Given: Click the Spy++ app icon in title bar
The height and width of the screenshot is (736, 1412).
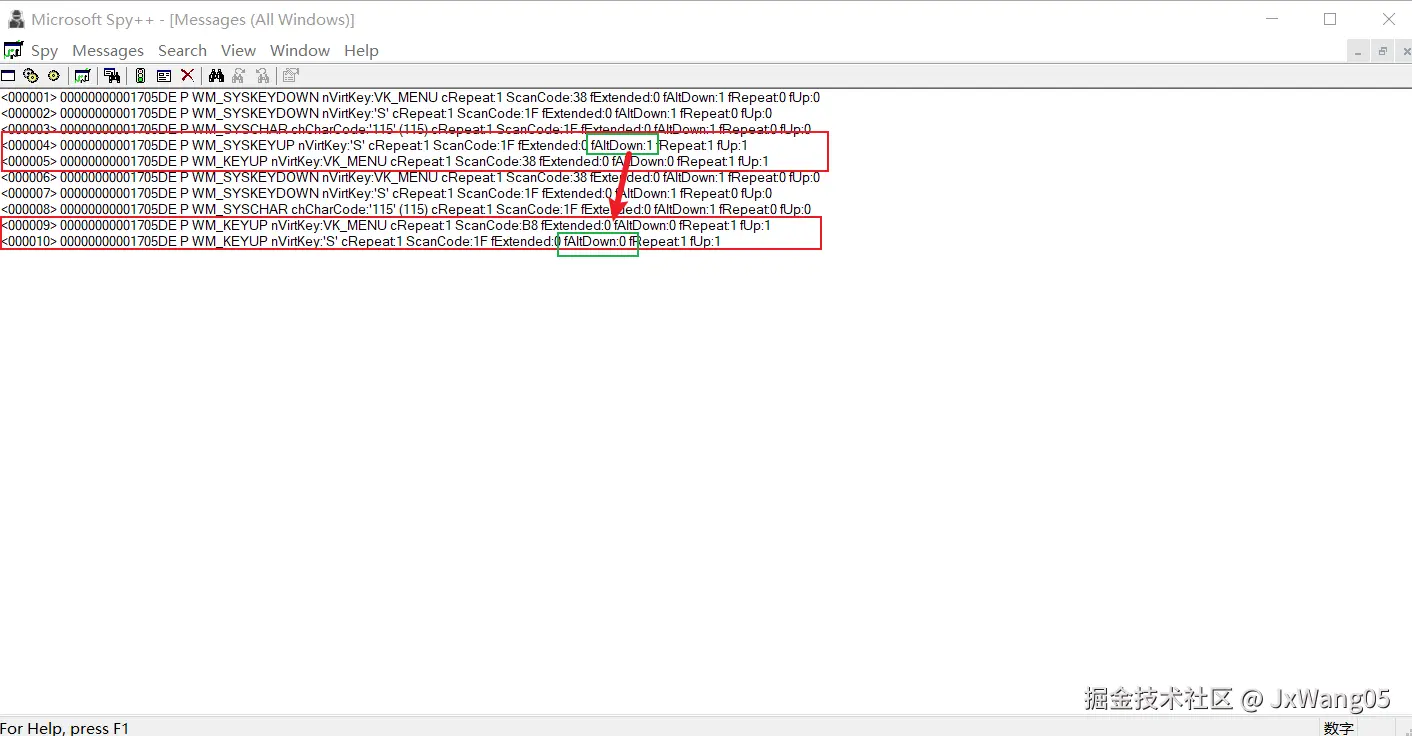Looking at the screenshot, I should [16, 19].
